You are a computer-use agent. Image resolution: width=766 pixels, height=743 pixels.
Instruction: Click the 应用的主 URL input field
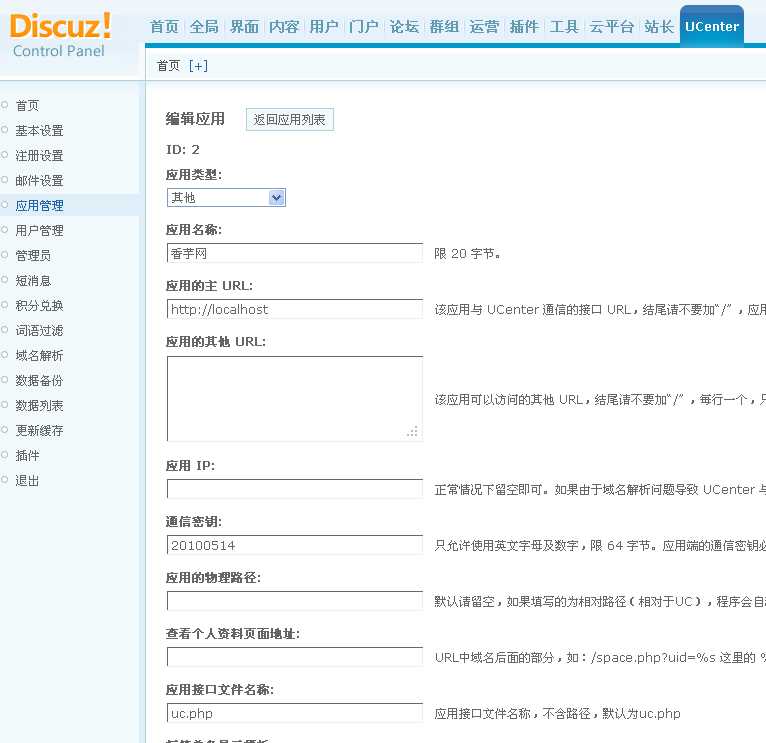click(x=295, y=309)
